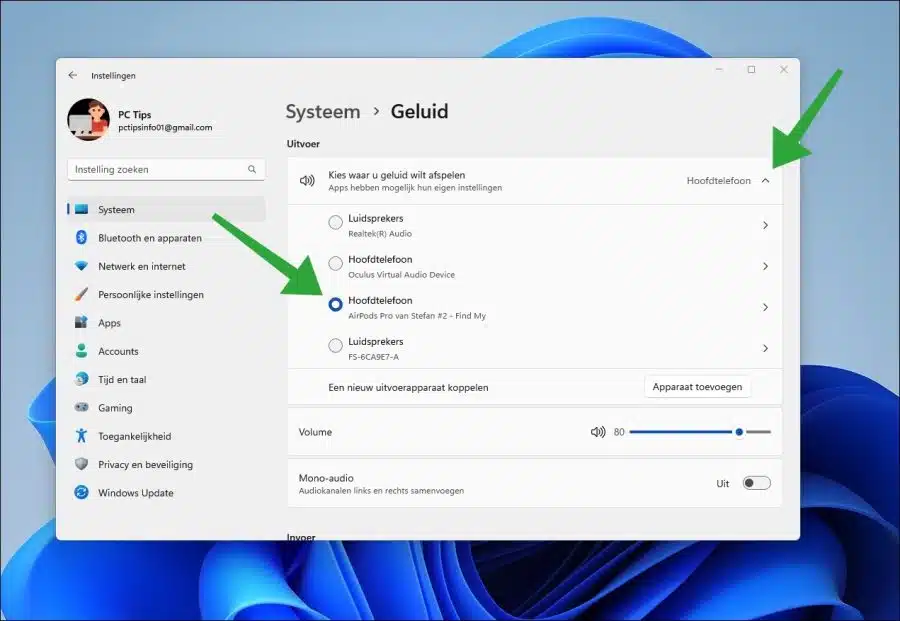Click the pctipsinfo01@gmail.com account email
Viewport: 900px width, 621px height.
pyautogui.click(x=165, y=127)
